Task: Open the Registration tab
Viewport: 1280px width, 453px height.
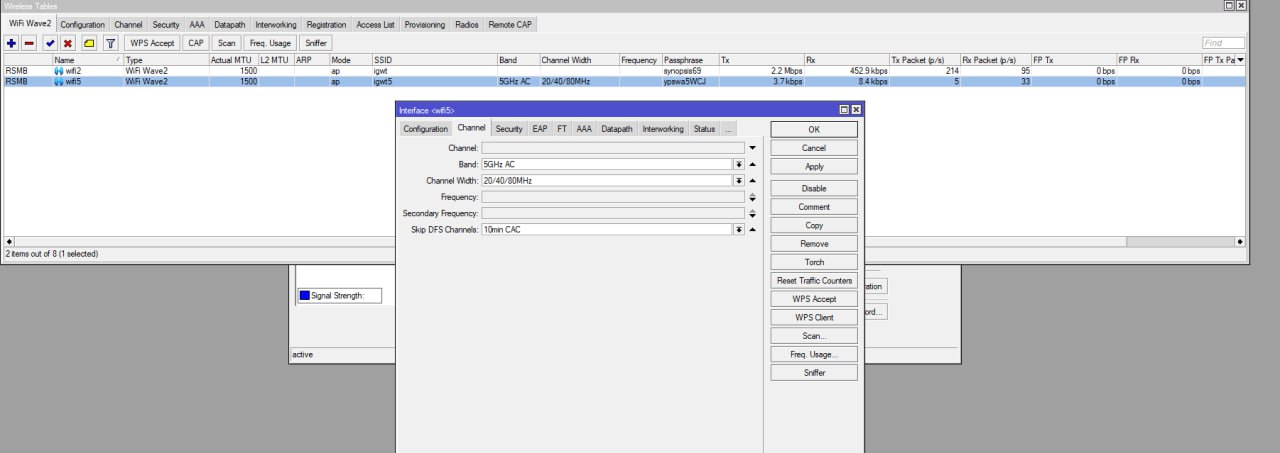Action: (326, 24)
